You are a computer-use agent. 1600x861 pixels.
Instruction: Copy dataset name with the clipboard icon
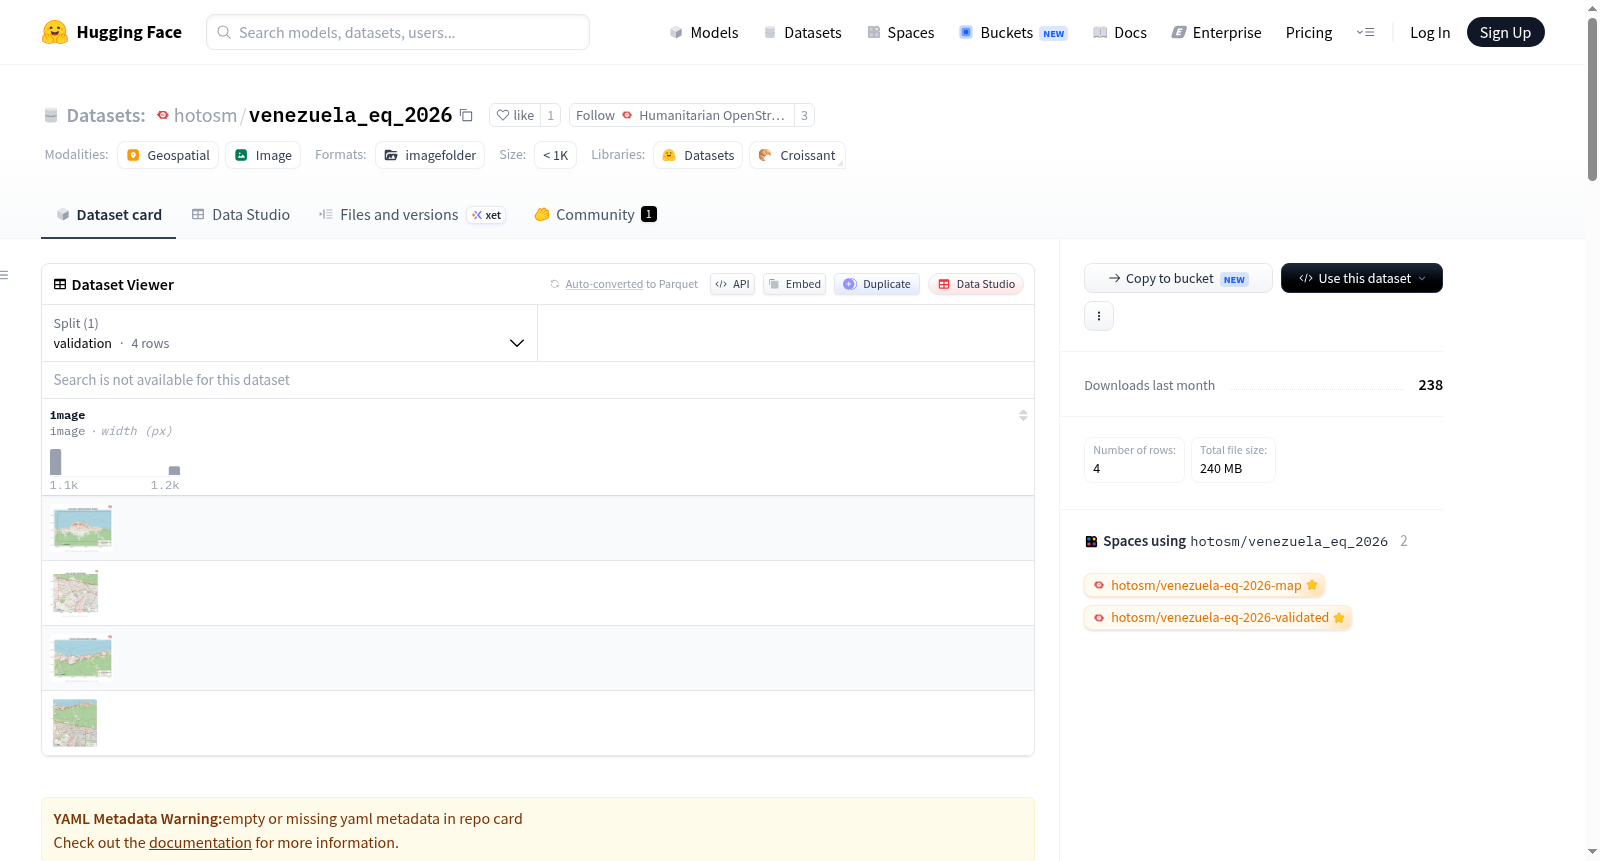tap(466, 115)
